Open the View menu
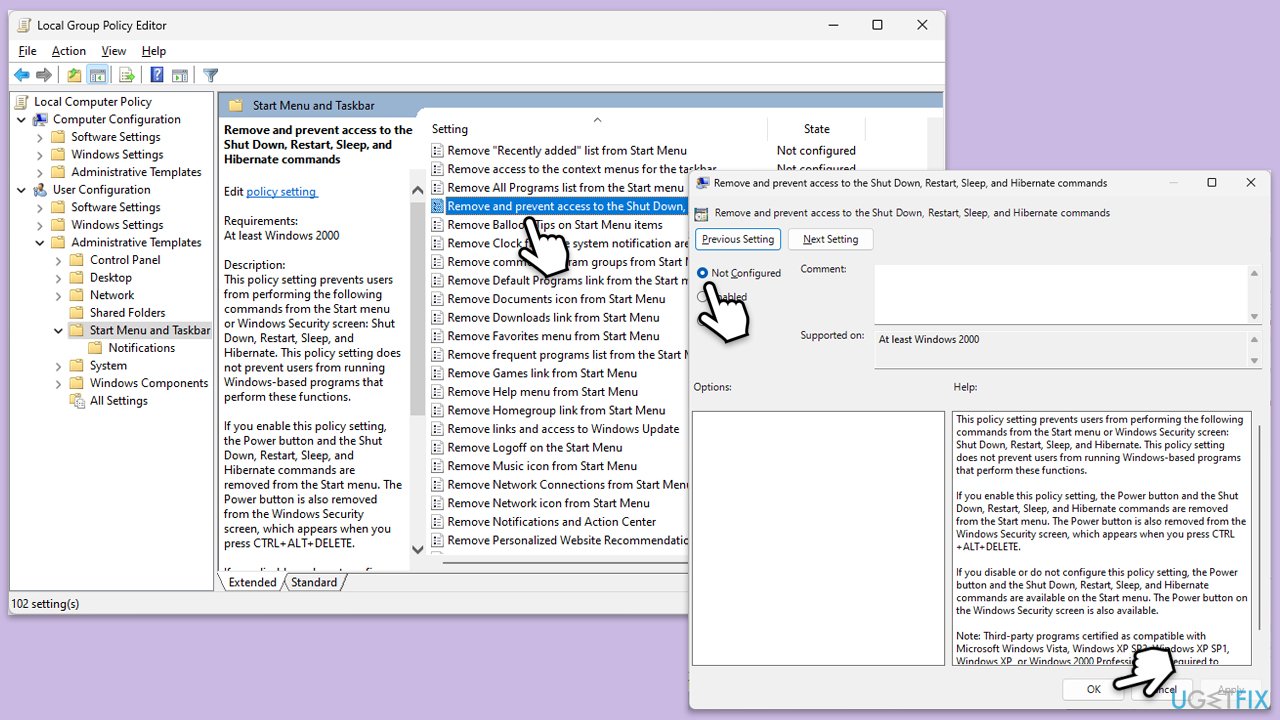1280x720 pixels. pos(114,51)
